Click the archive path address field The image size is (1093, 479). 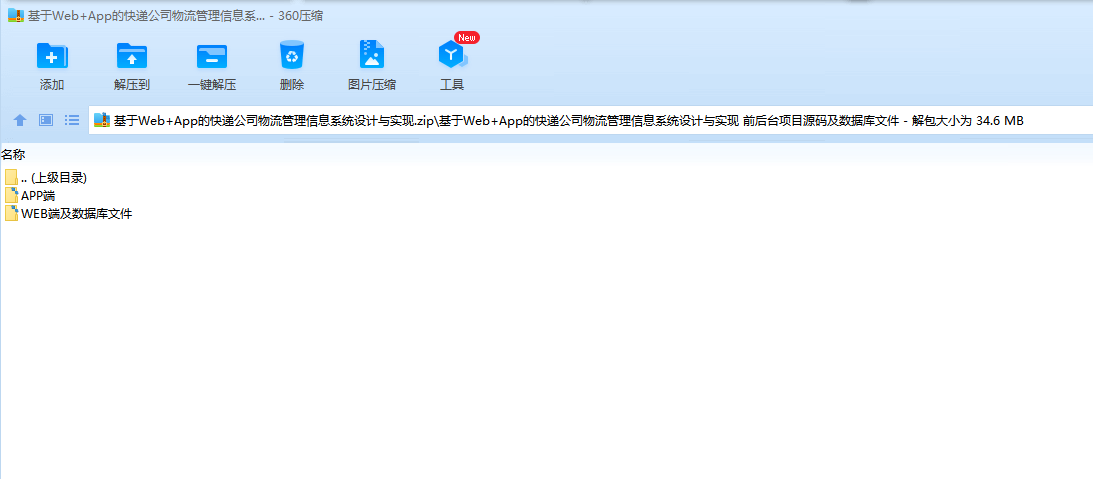click(x=590, y=120)
